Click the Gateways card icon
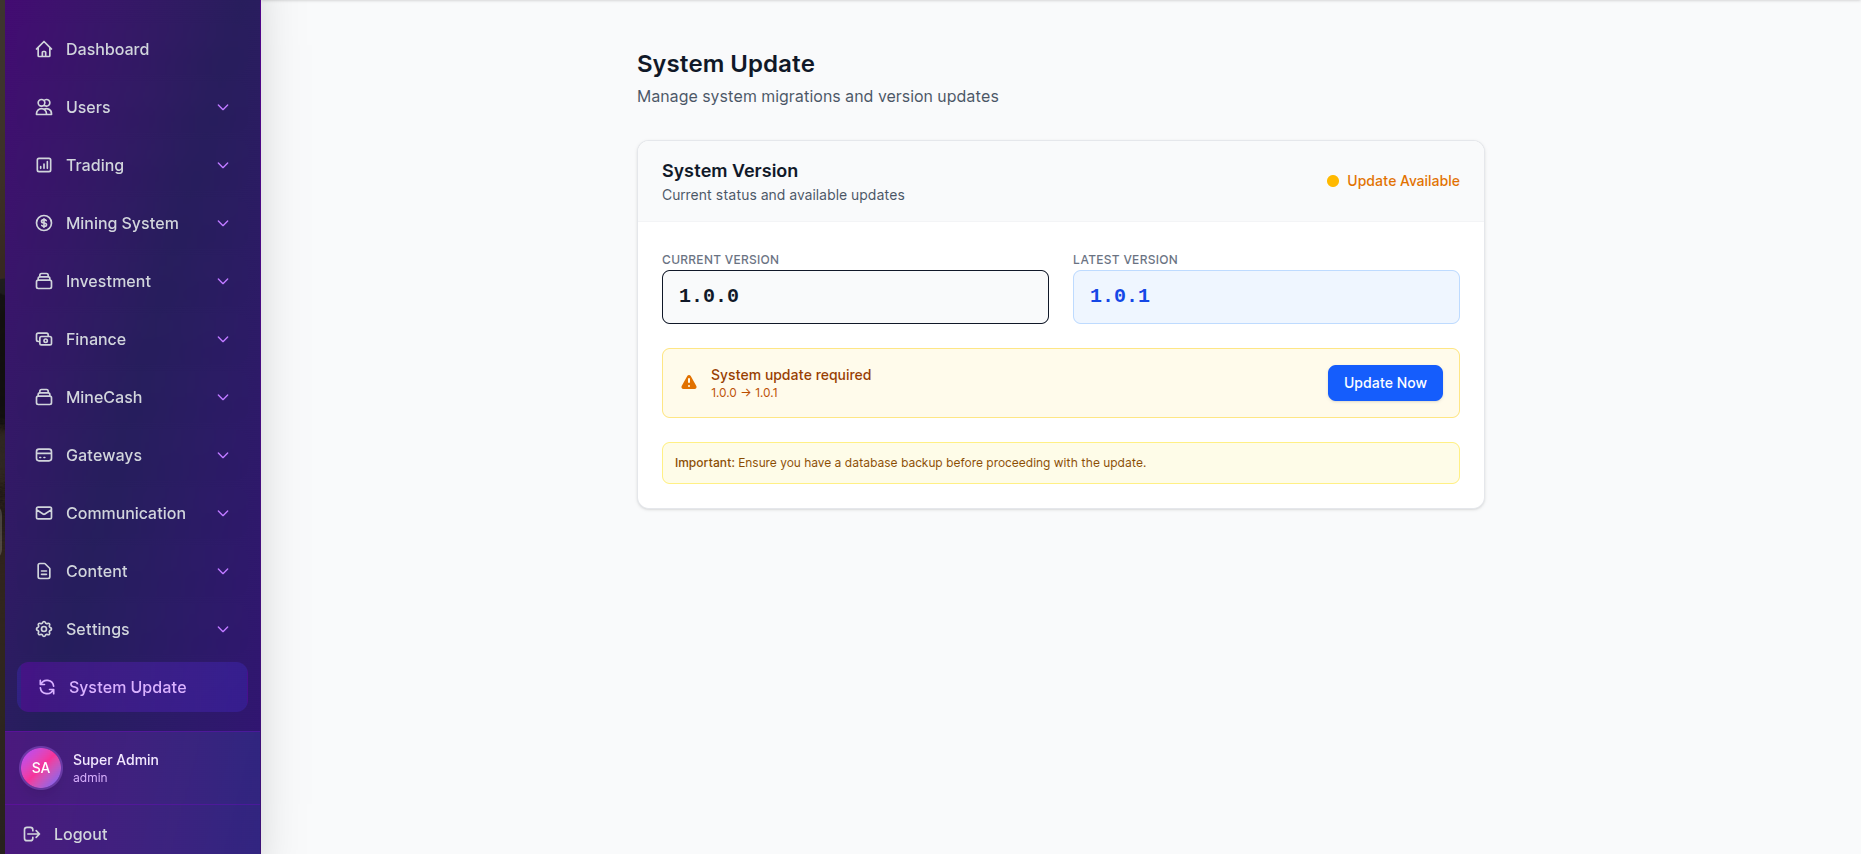Screen dimensions: 1861x854 point(44,455)
